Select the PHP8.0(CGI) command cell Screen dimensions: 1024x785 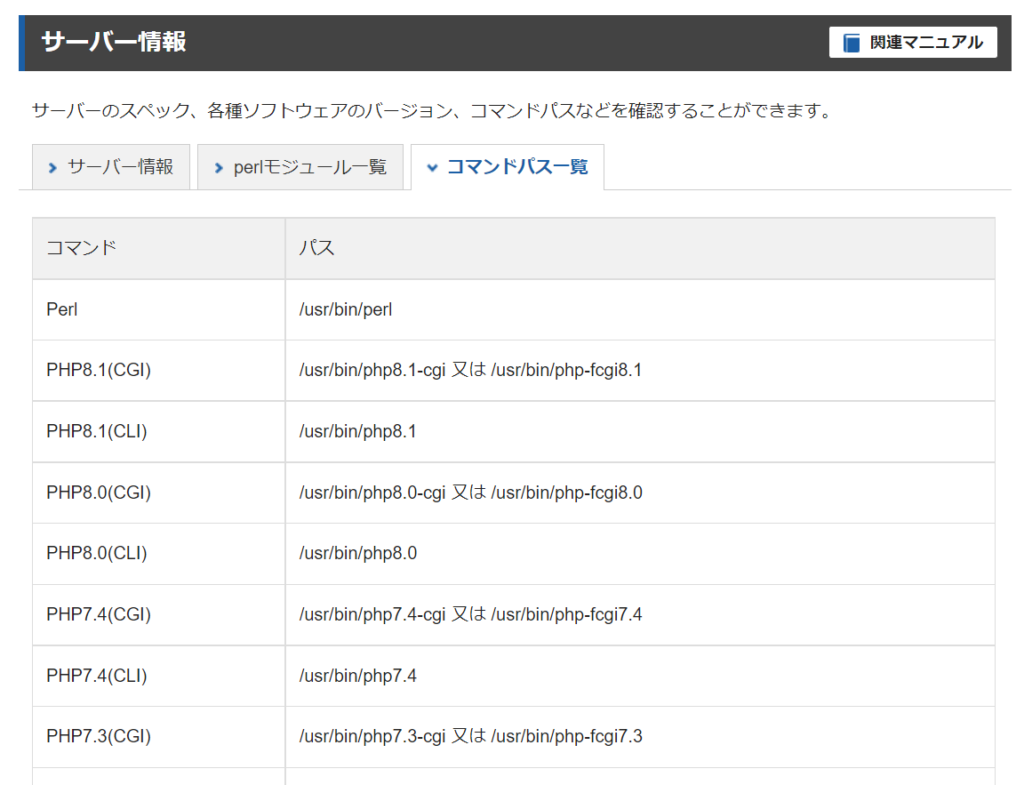(159, 492)
